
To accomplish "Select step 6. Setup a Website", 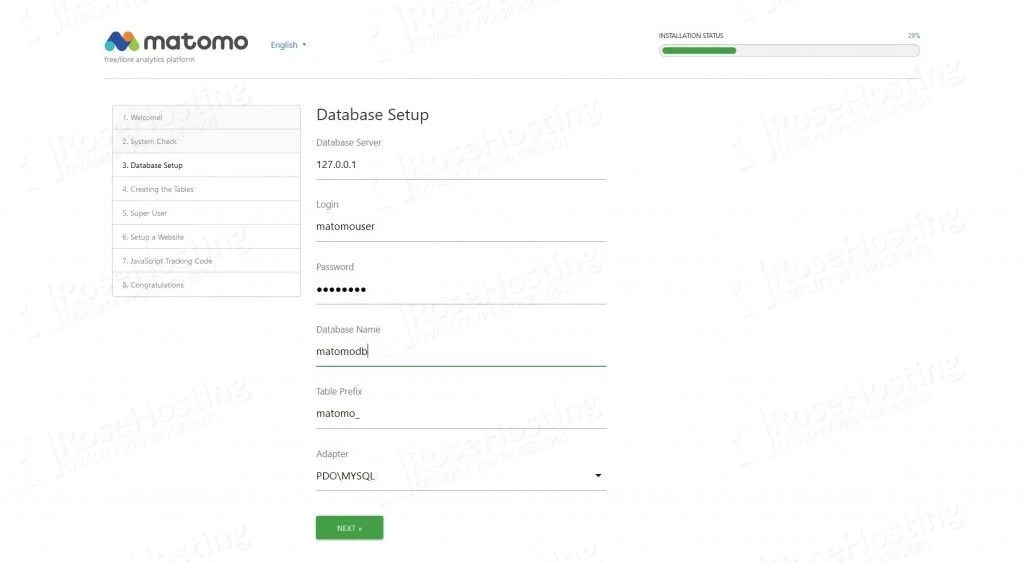I will point(206,237).
